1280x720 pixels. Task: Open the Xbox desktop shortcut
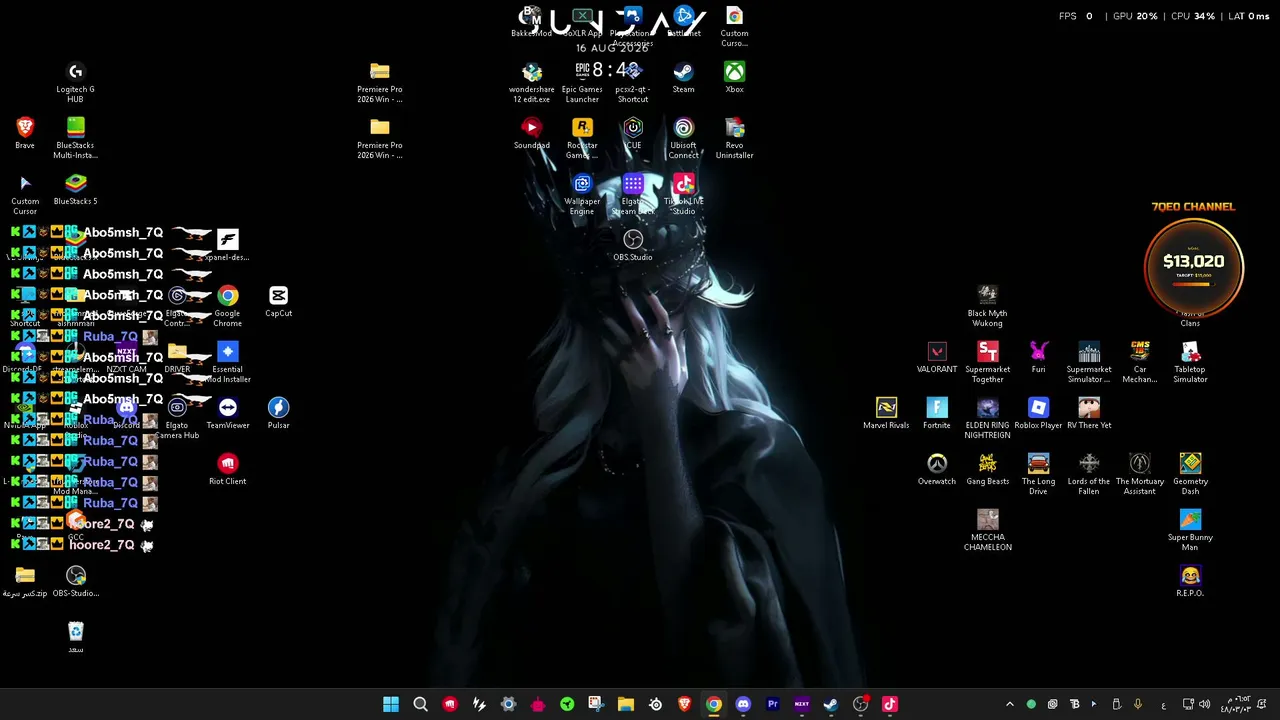point(734,77)
